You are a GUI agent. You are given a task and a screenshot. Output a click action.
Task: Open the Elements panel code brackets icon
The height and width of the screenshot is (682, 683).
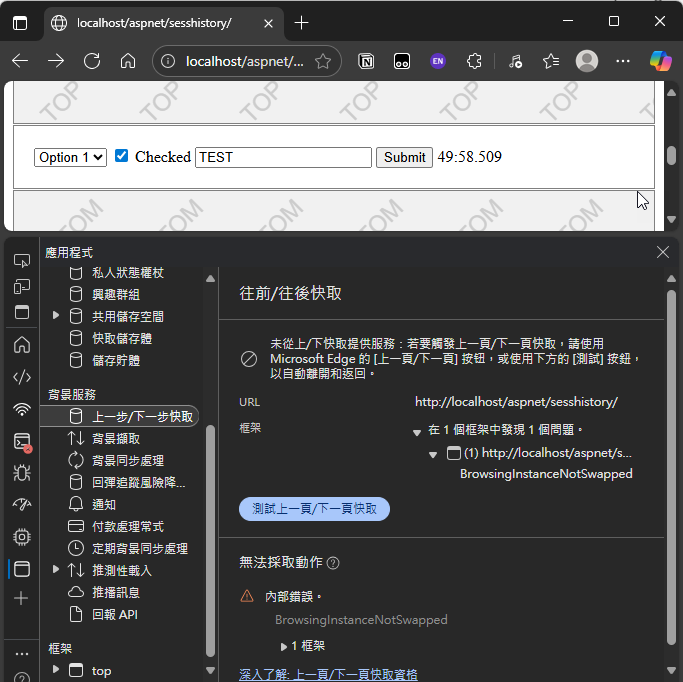[x=21, y=377]
